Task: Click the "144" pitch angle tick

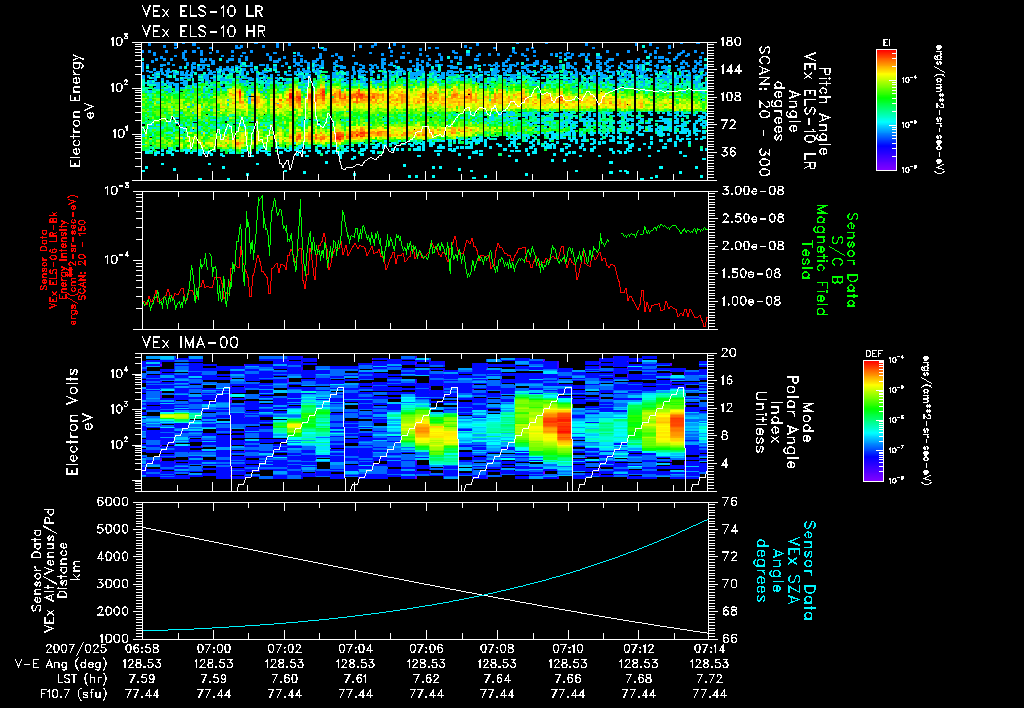Action: click(729, 69)
